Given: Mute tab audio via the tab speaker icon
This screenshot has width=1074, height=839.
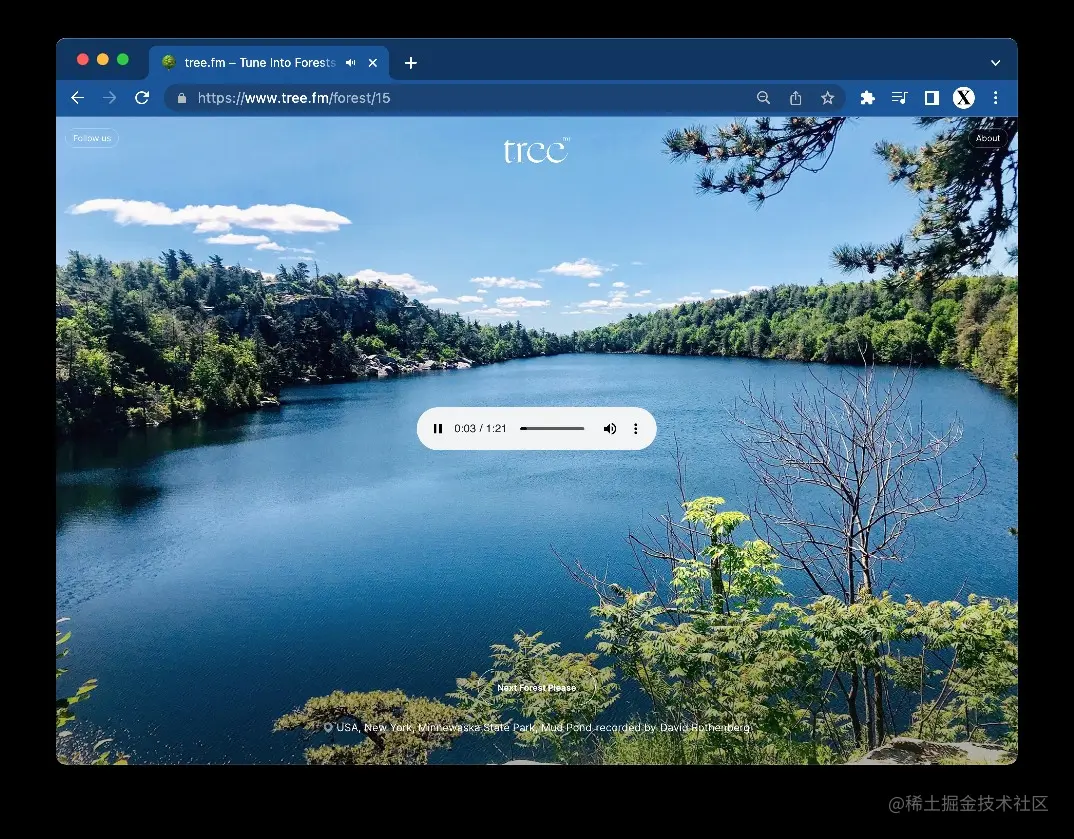Looking at the screenshot, I should (x=349, y=62).
